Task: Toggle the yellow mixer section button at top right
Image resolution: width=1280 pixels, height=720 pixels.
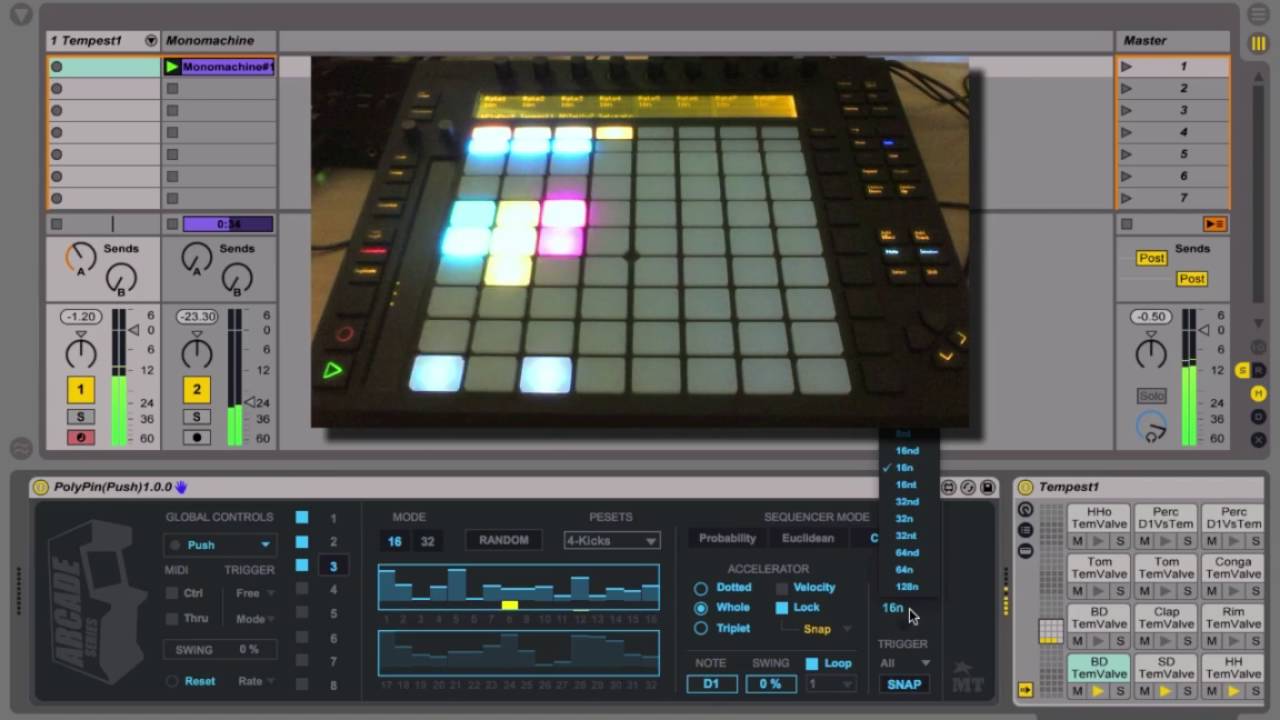Action: click(1259, 43)
